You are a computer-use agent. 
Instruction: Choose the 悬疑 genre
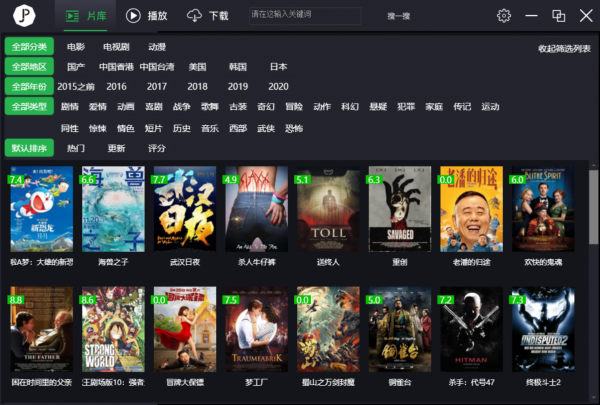pos(378,106)
